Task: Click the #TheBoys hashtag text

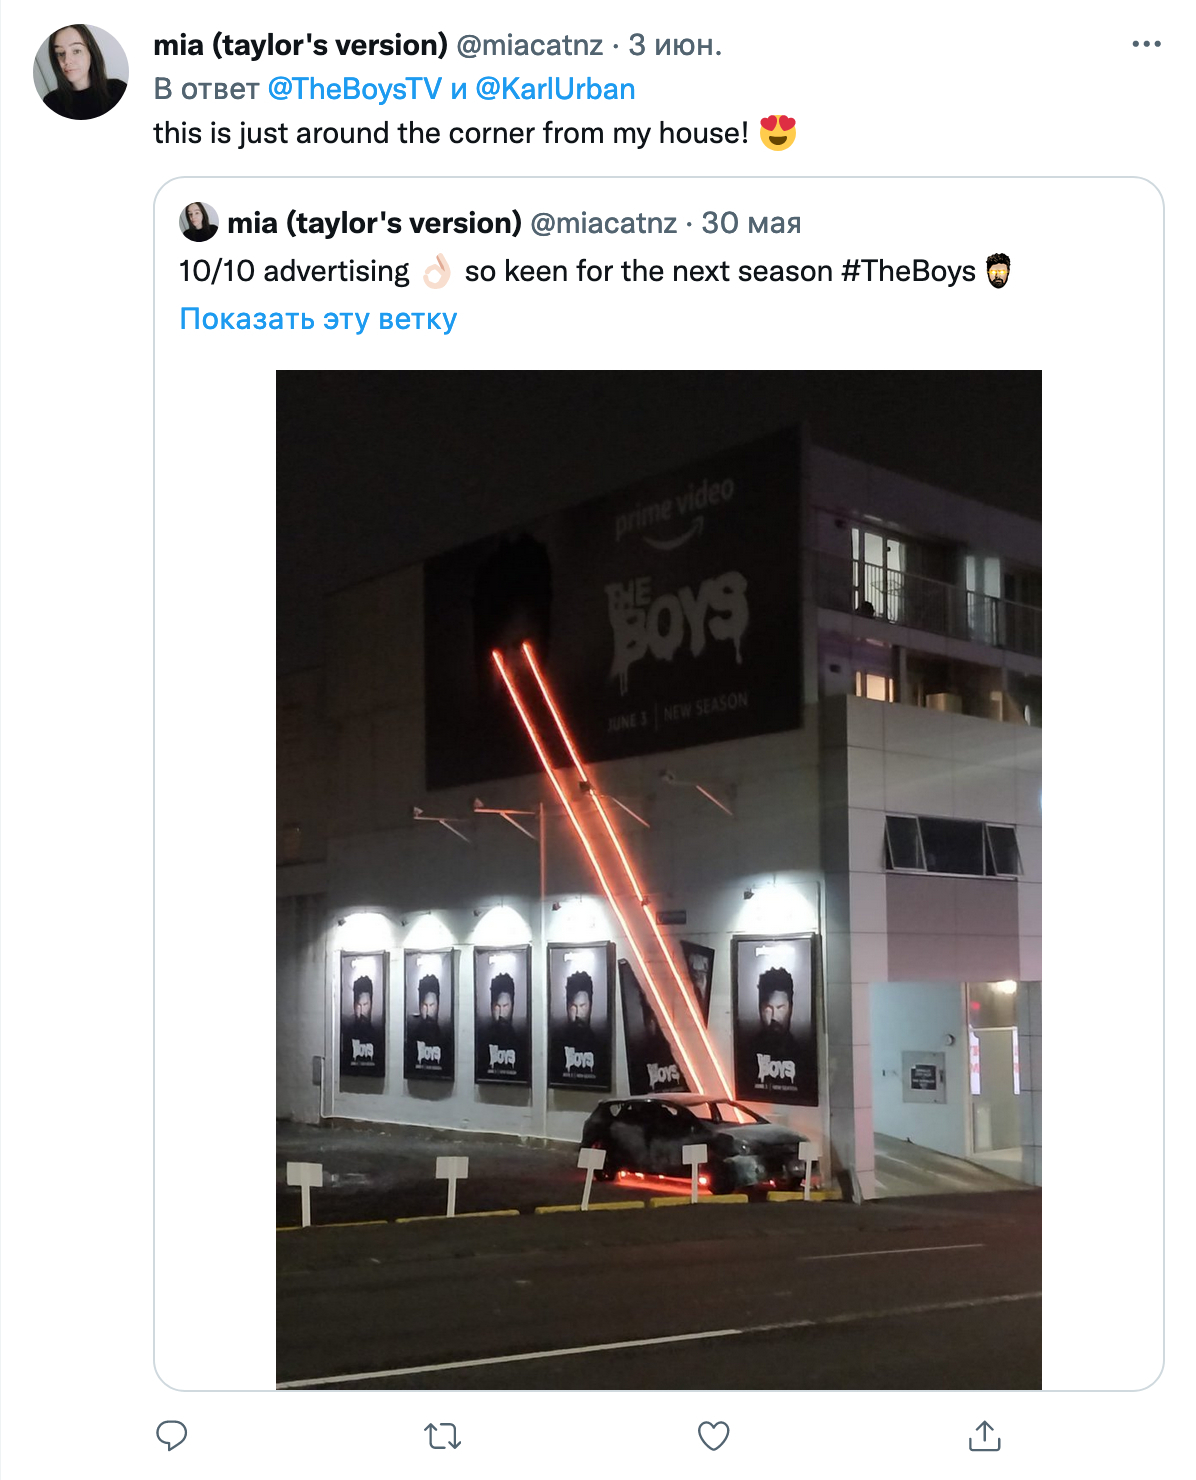Action: pos(908,271)
